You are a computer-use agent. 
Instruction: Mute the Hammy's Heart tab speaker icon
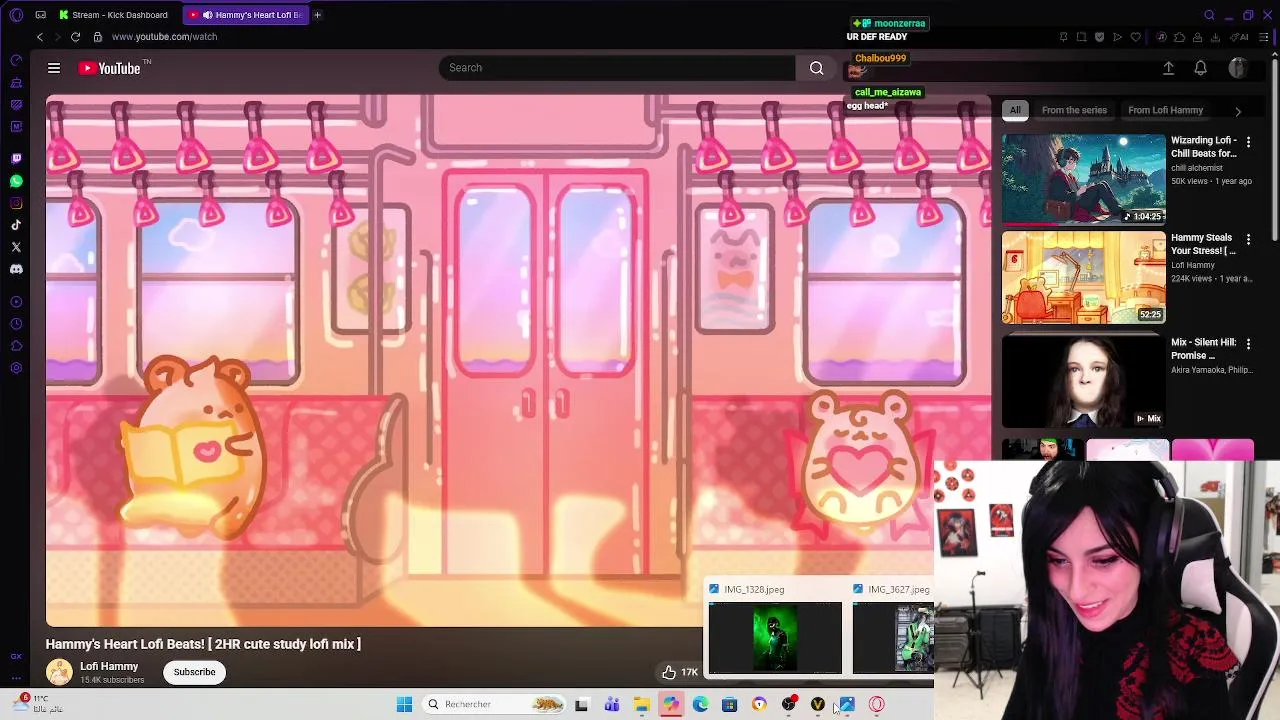(208, 15)
